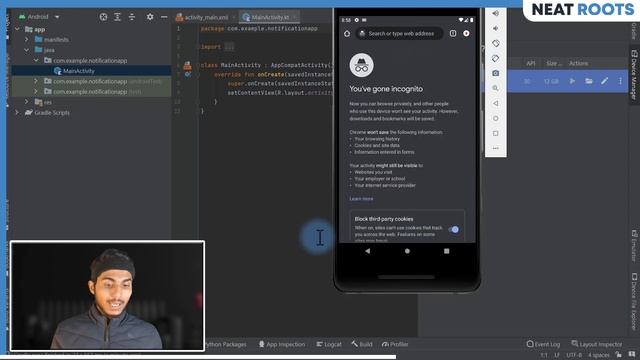
Task: Open Layout Inspector tool window
Action: click(x=597, y=344)
